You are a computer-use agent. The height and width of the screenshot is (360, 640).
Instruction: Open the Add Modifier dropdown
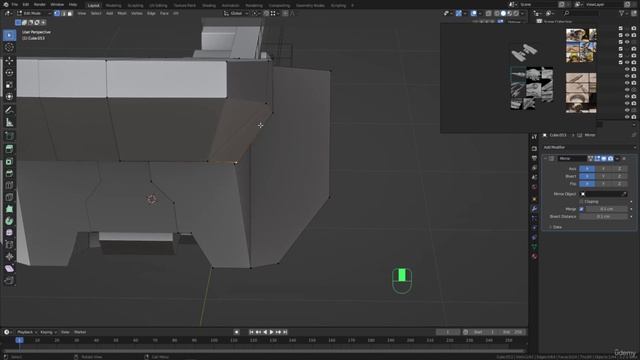(x=589, y=147)
